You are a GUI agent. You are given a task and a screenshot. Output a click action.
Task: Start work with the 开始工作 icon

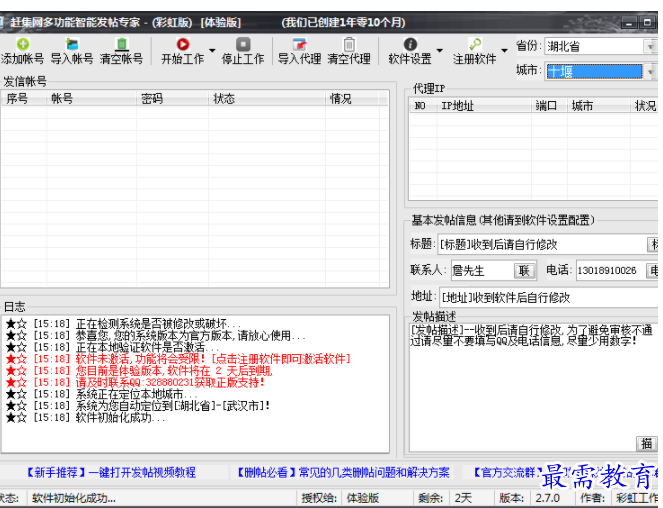pos(183,44)
